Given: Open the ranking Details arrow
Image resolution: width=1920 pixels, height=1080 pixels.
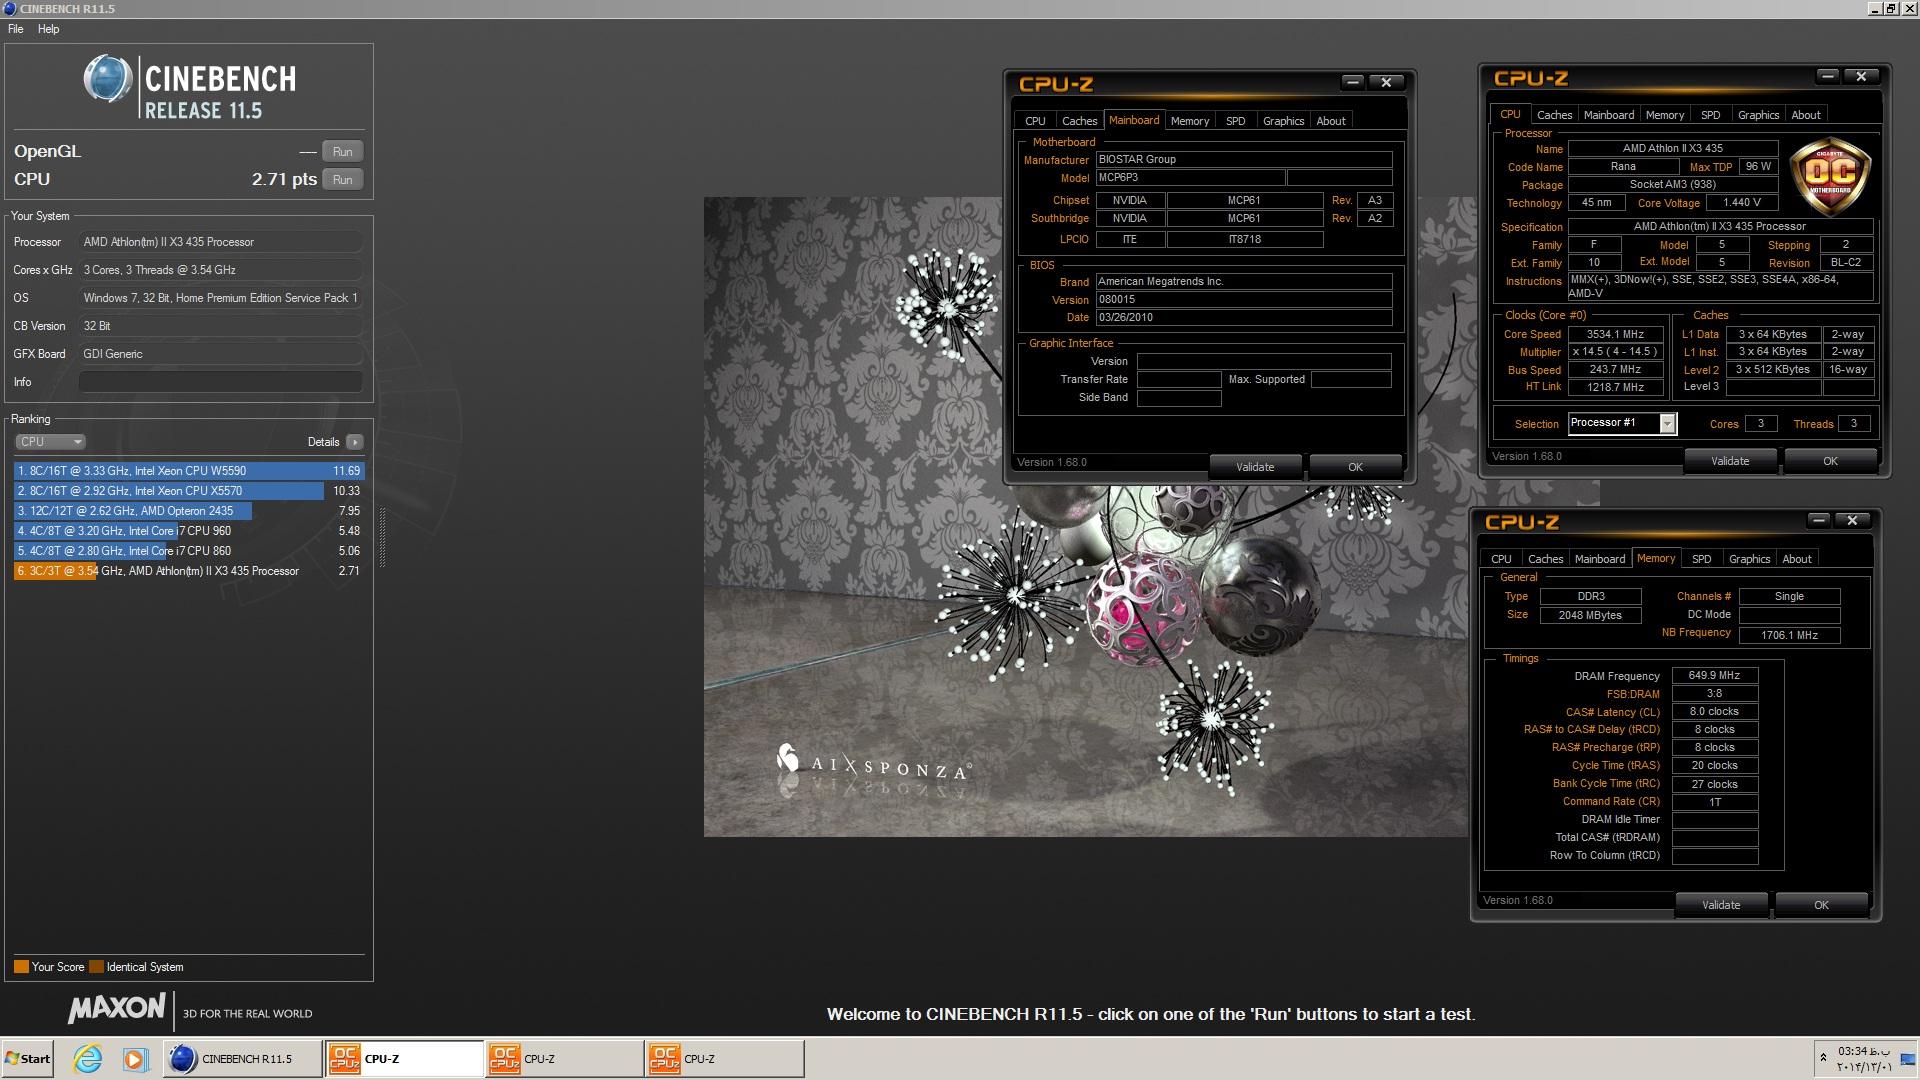Looking at the screenshot, I should click(x=355, y=442).
